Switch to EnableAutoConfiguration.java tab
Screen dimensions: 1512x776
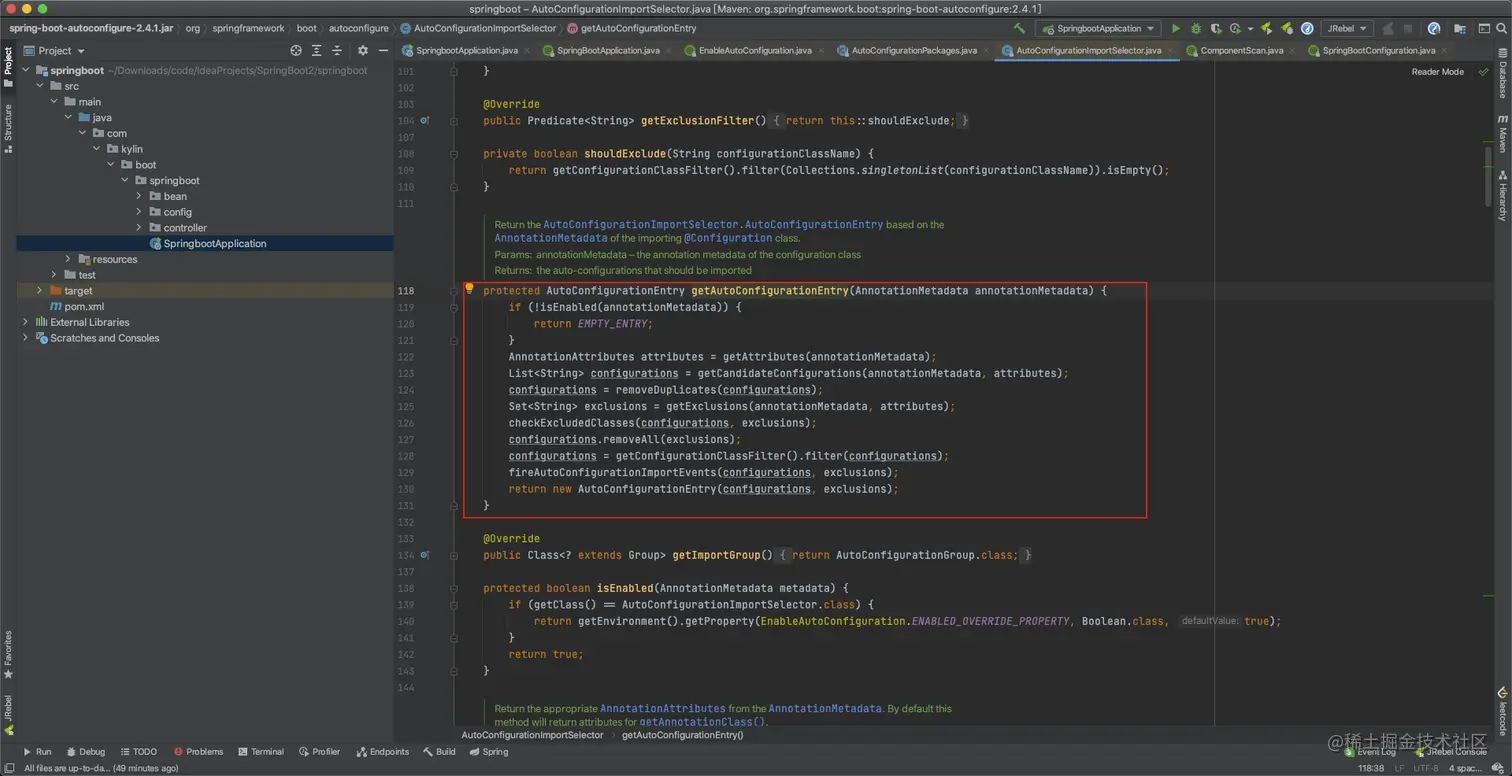755,50
